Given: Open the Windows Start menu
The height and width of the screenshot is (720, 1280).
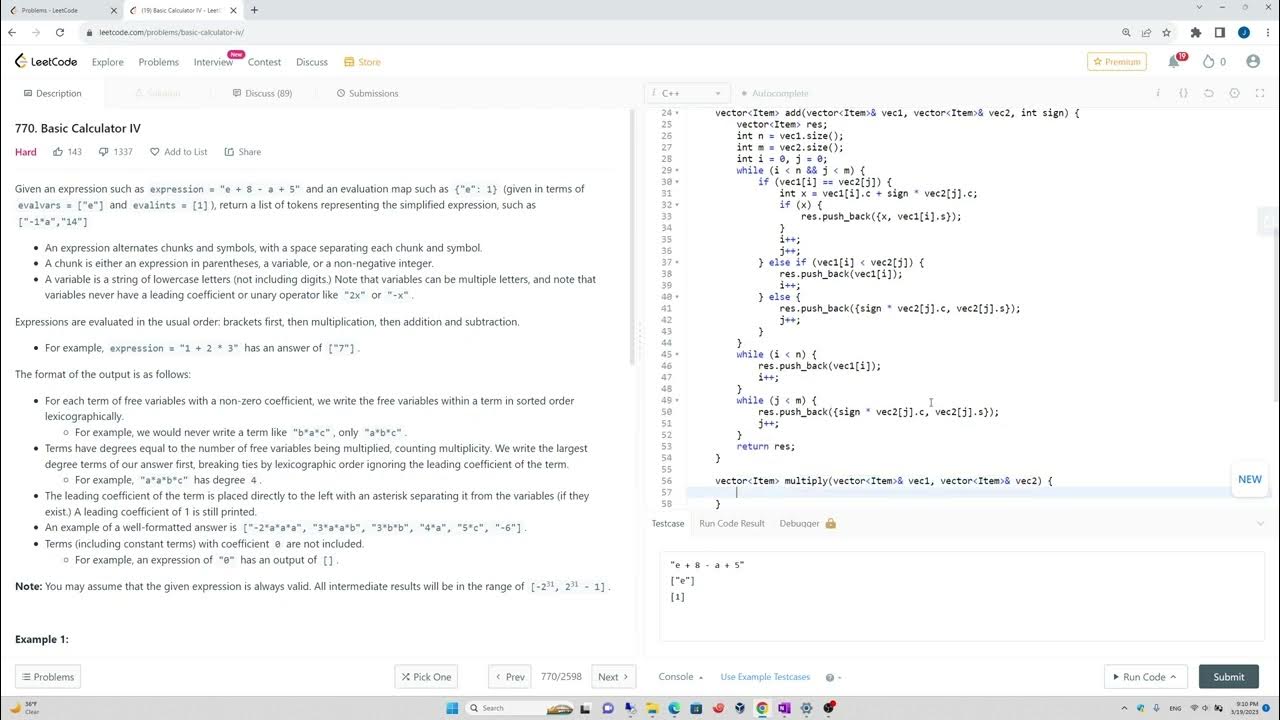Looking at the screenshot, I should (x=451, y=708).
